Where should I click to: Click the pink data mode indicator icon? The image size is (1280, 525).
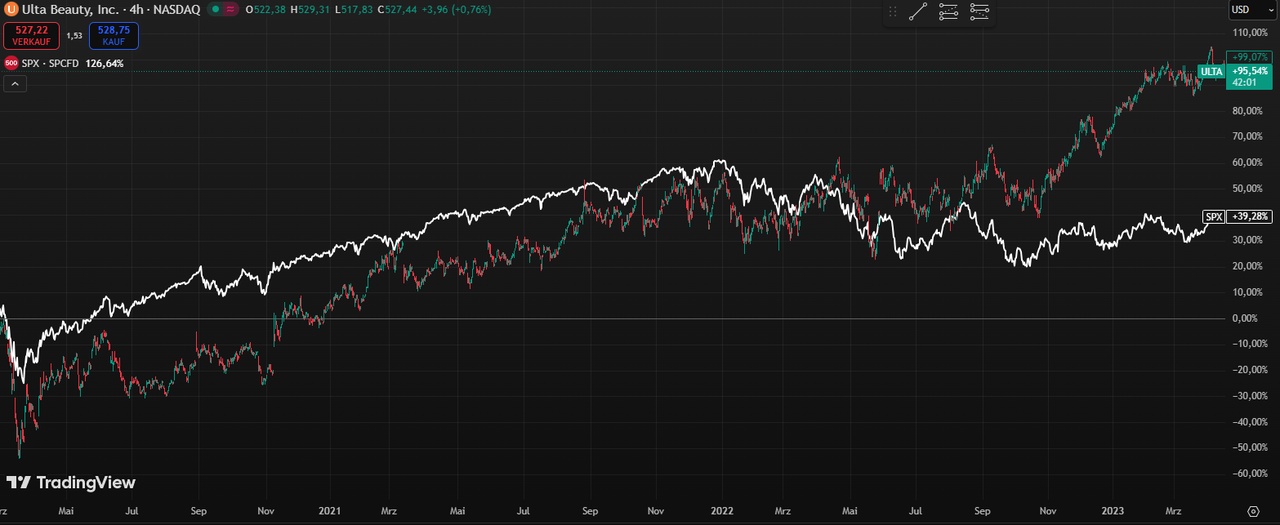coord(231,10)
